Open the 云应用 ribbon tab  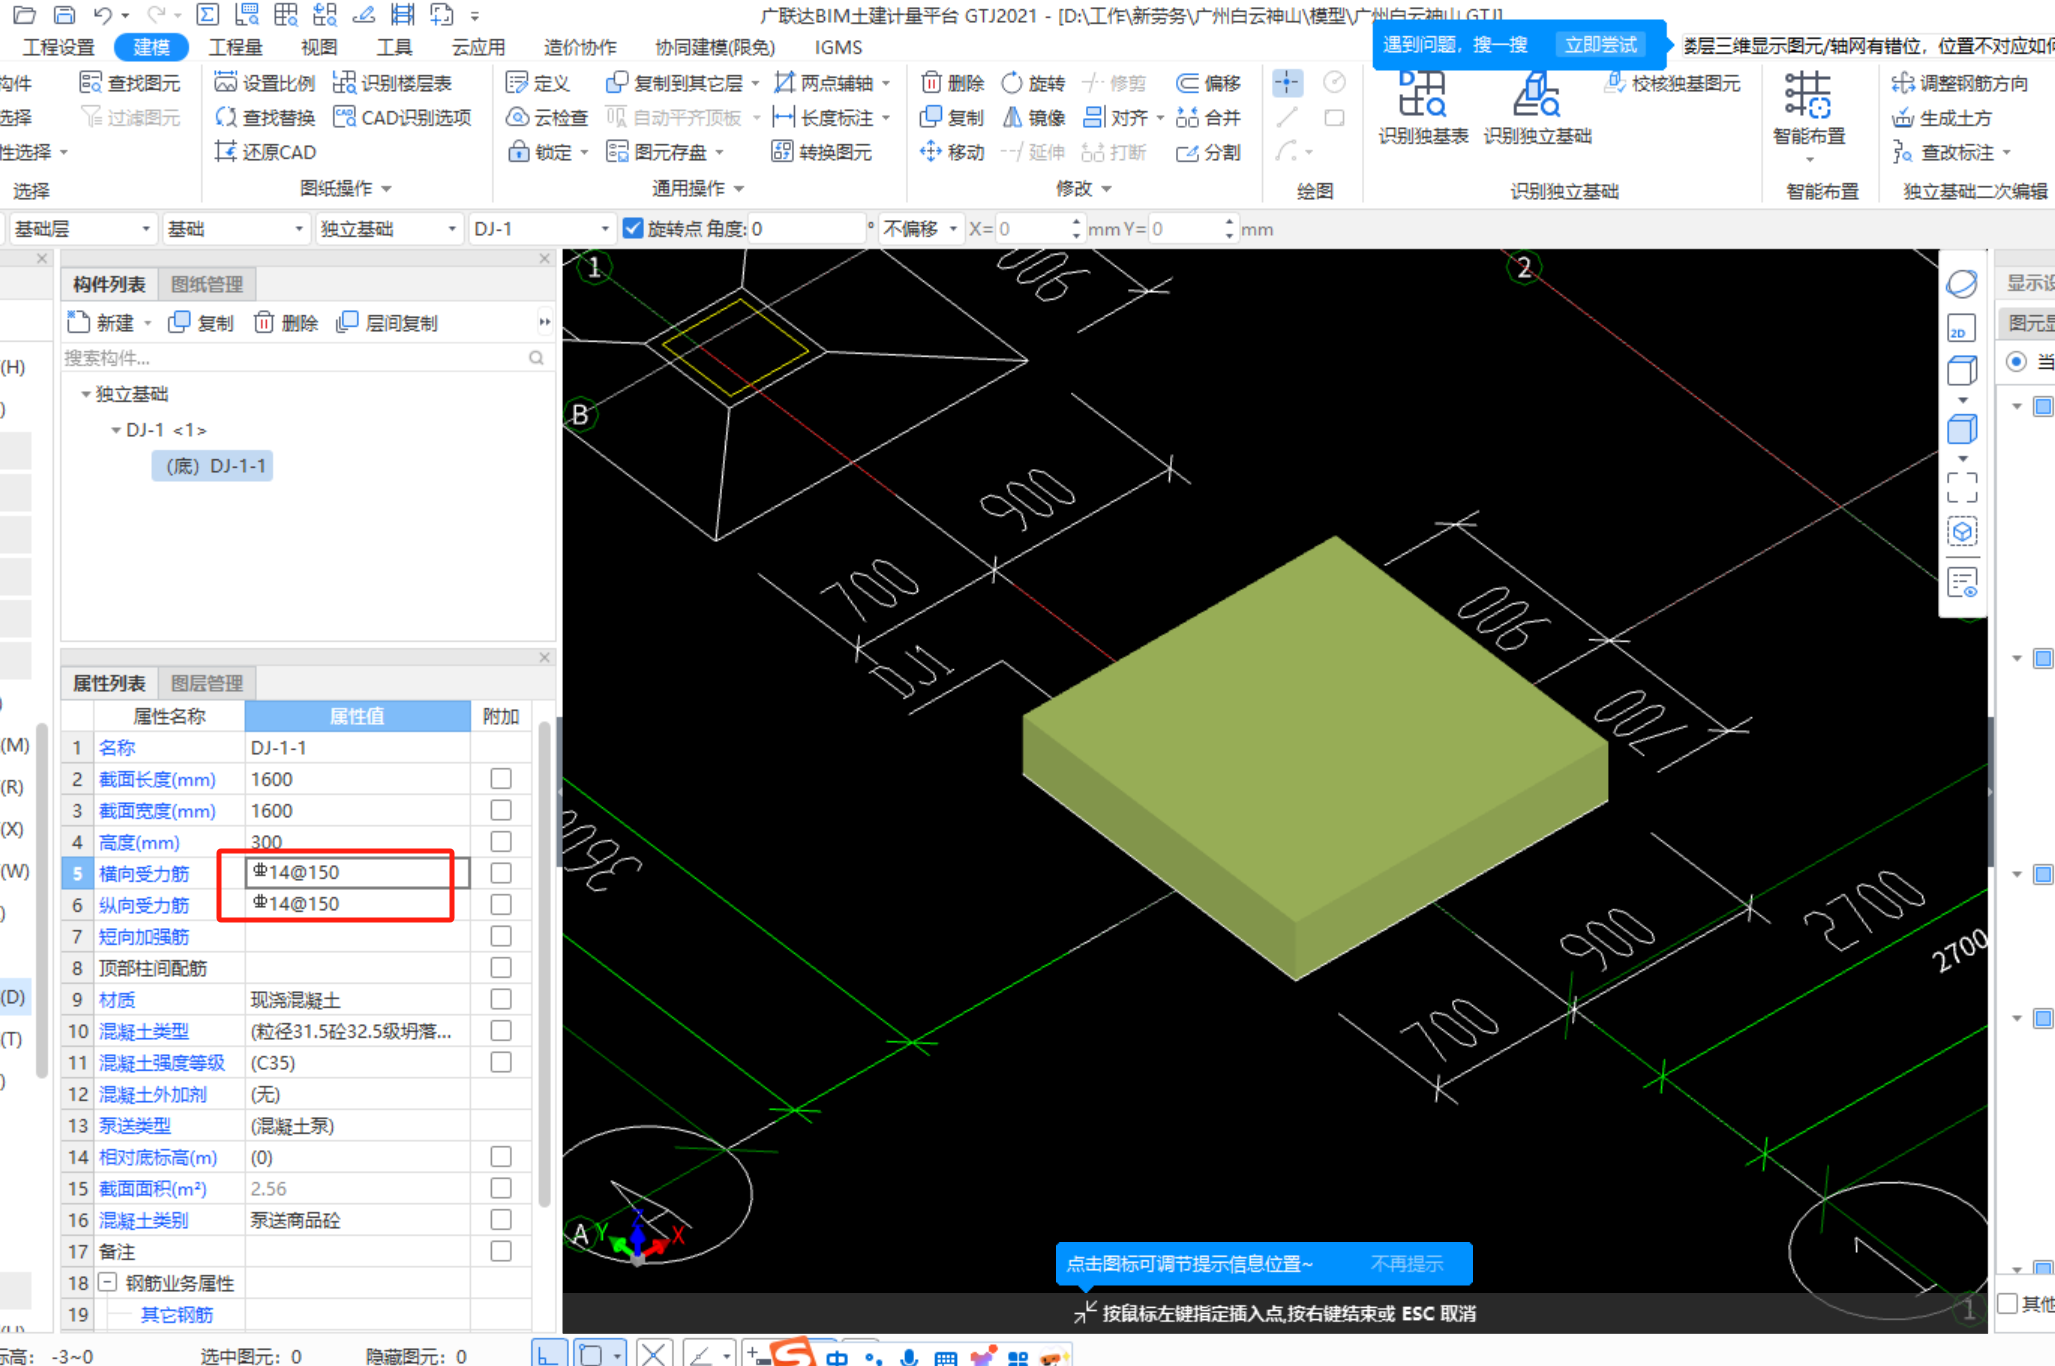point(478,47)
